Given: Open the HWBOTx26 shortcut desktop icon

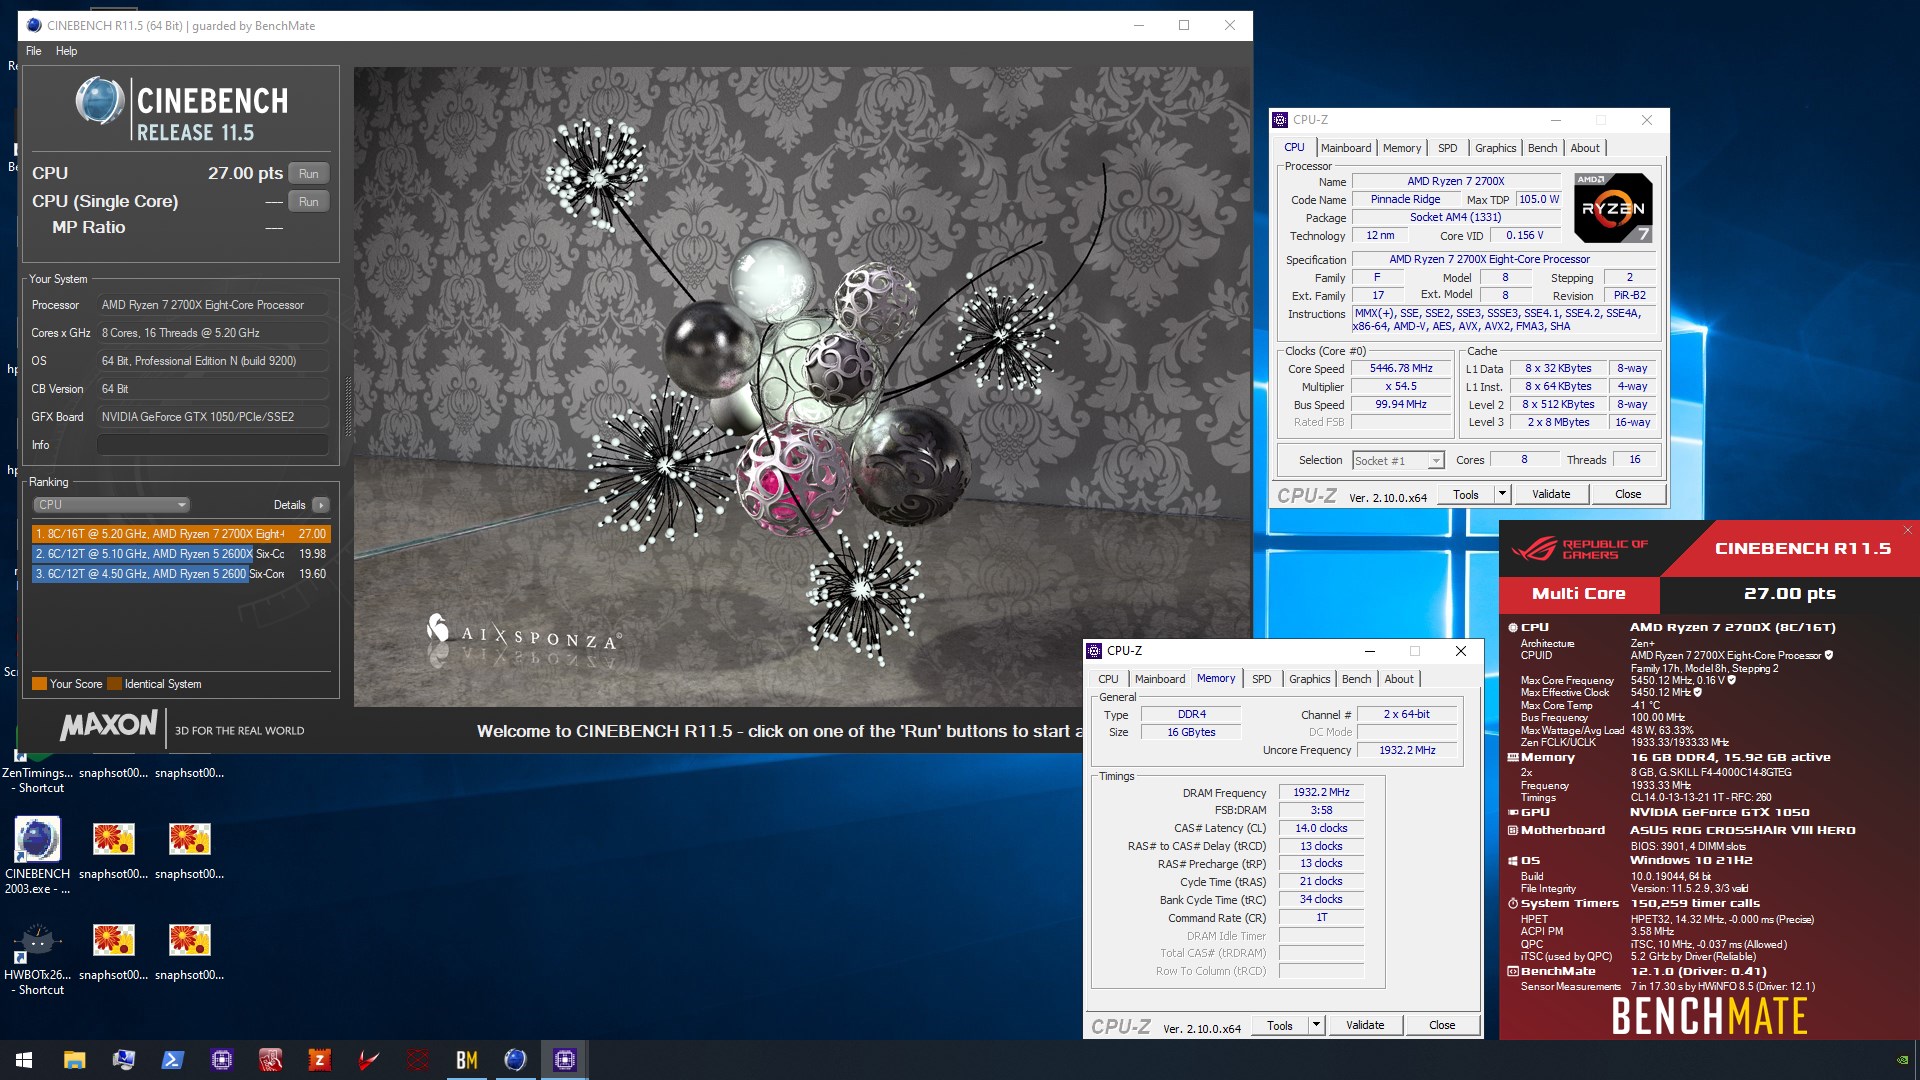Looking at the screenshot, I should (x=37, y=957).
